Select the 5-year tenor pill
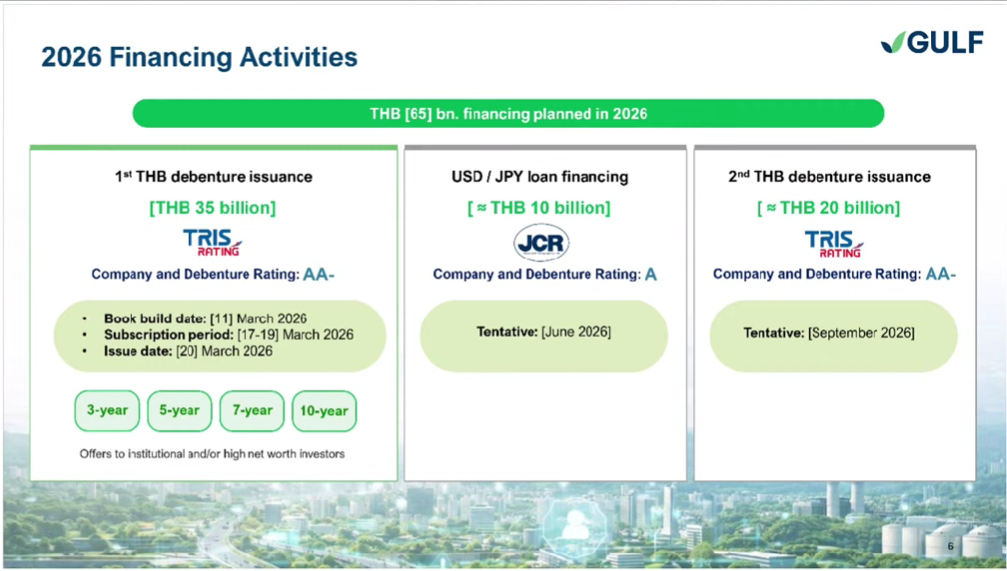1007x571 pixels. (180, 410)
